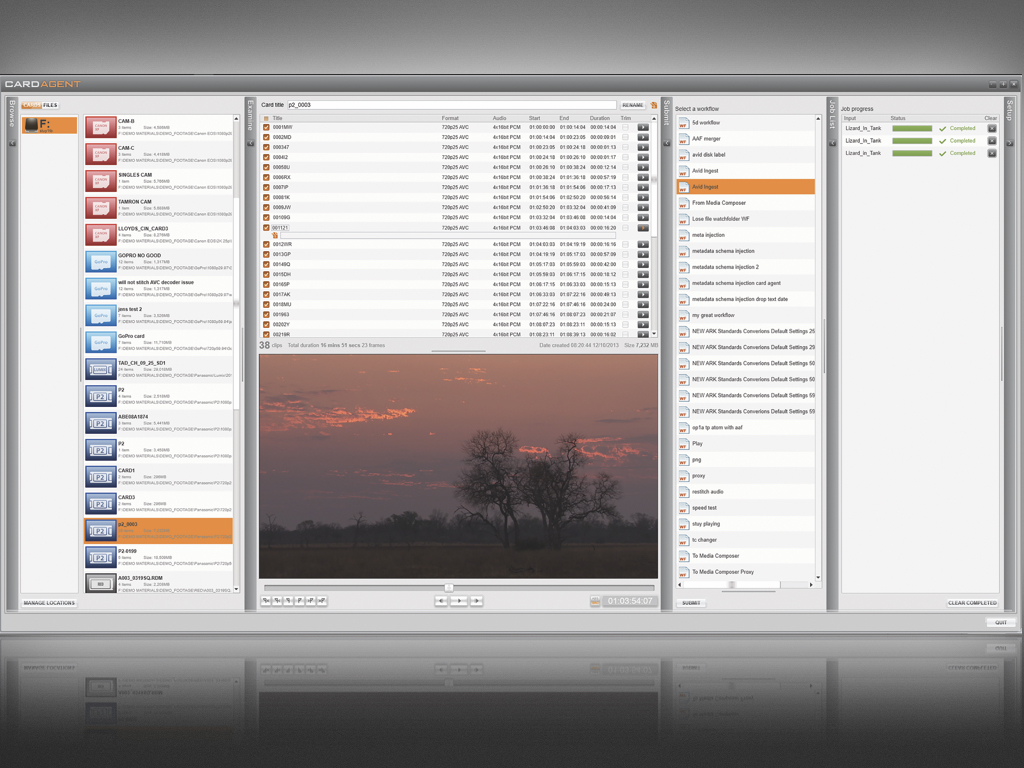
Task: Open the GOPRO NO GOOD card icon
Action: click(x=100, y=261)
